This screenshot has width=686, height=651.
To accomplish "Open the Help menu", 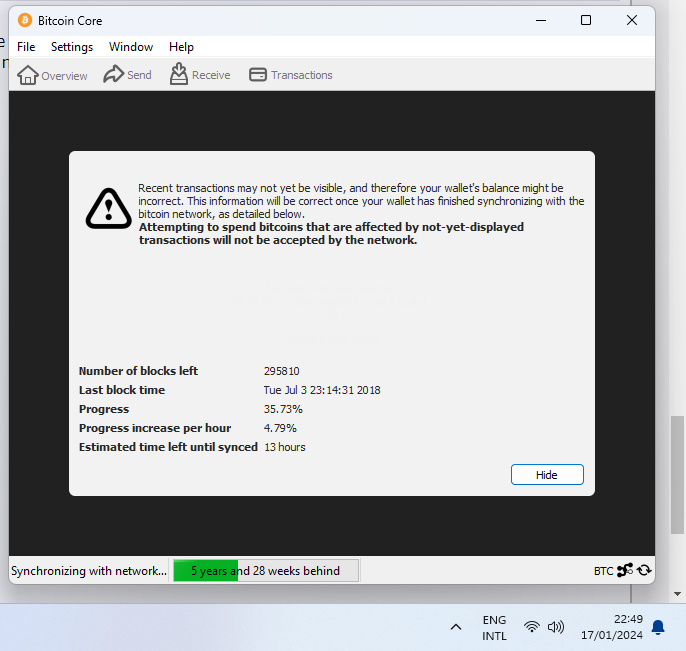I will tap(181, 47).
